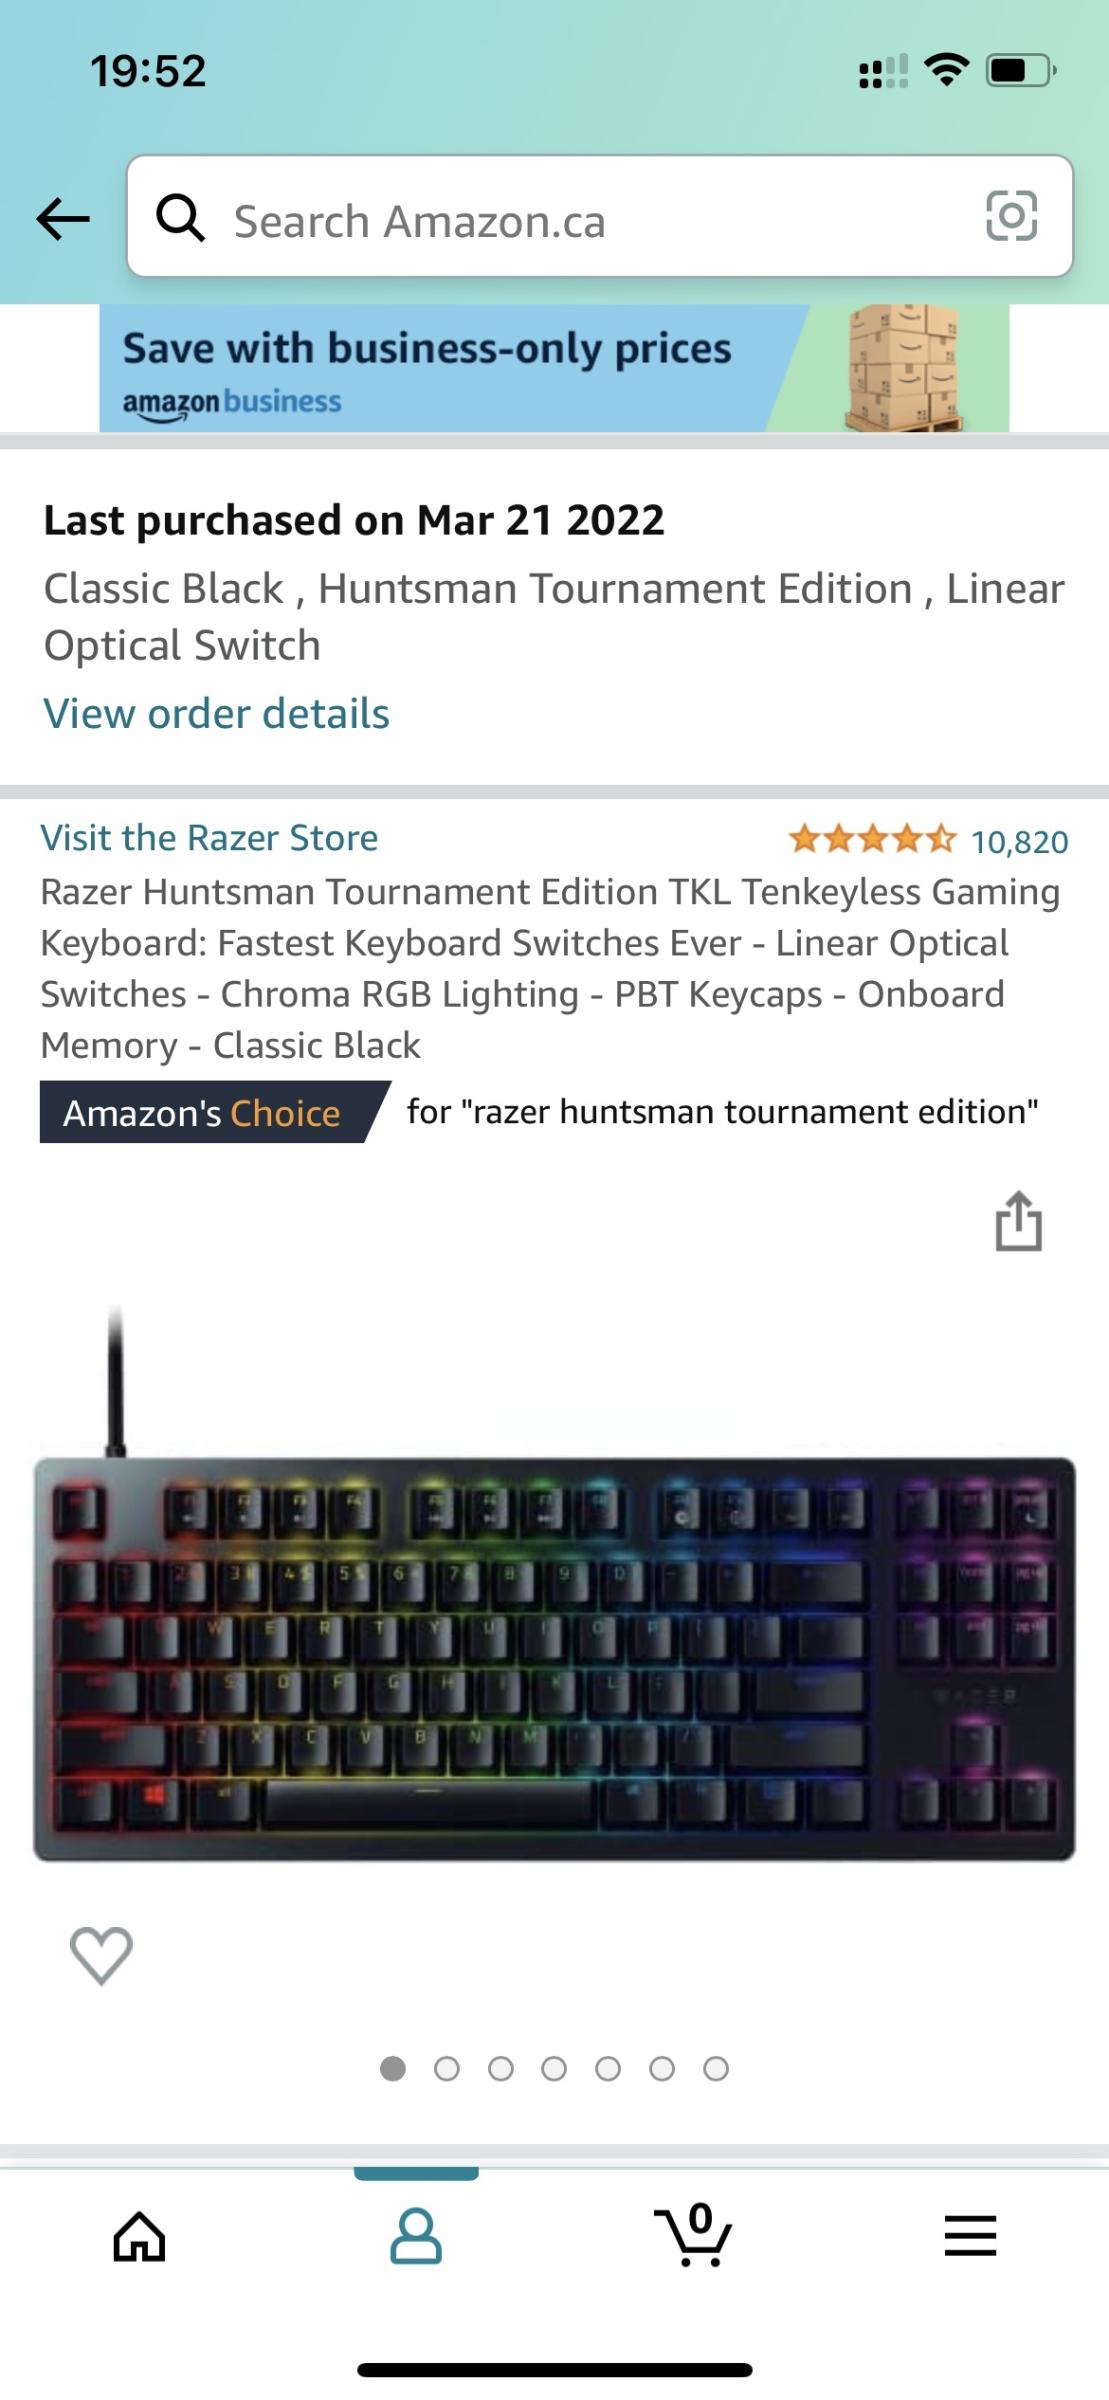The image size is (1109, 2400).
Task: Tap the search magnifier icon
Action: (181, 217)
